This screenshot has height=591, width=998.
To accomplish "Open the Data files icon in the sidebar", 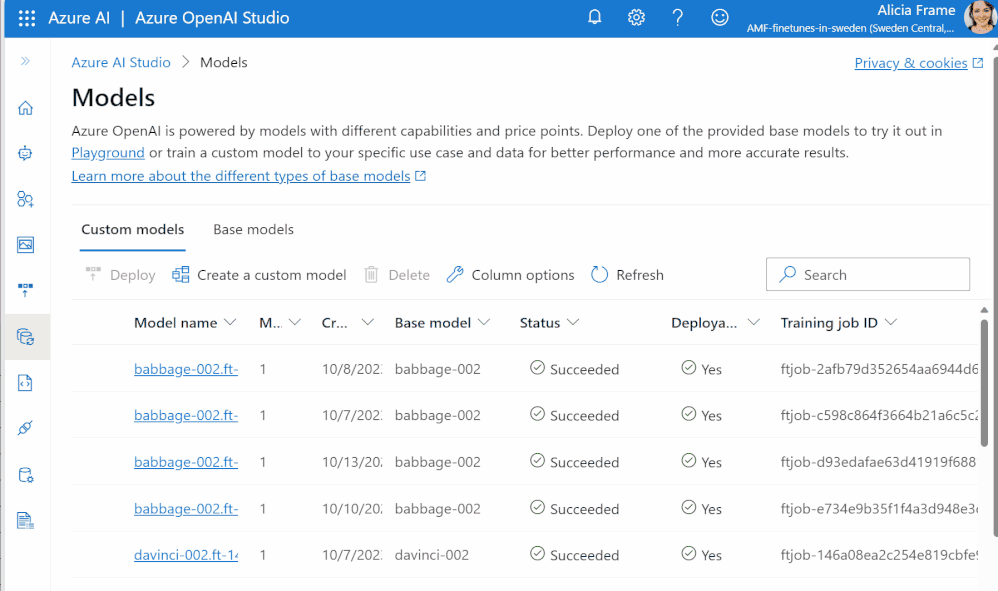I will pyautogui.click(x=26, y=473).
